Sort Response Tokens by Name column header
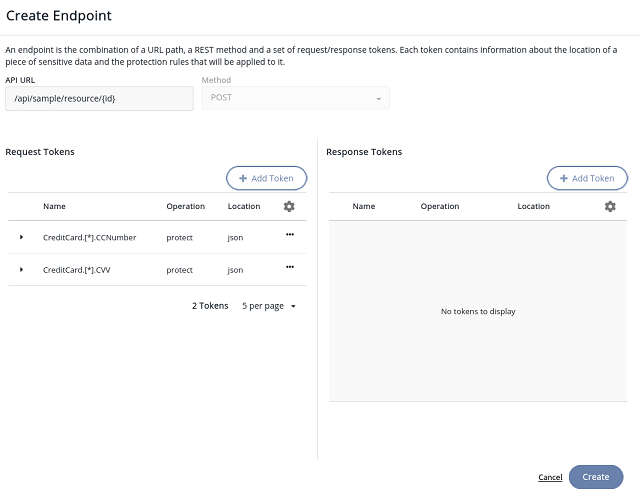The width and height of the screenshot is (641, 492). [x=364, y=206]
